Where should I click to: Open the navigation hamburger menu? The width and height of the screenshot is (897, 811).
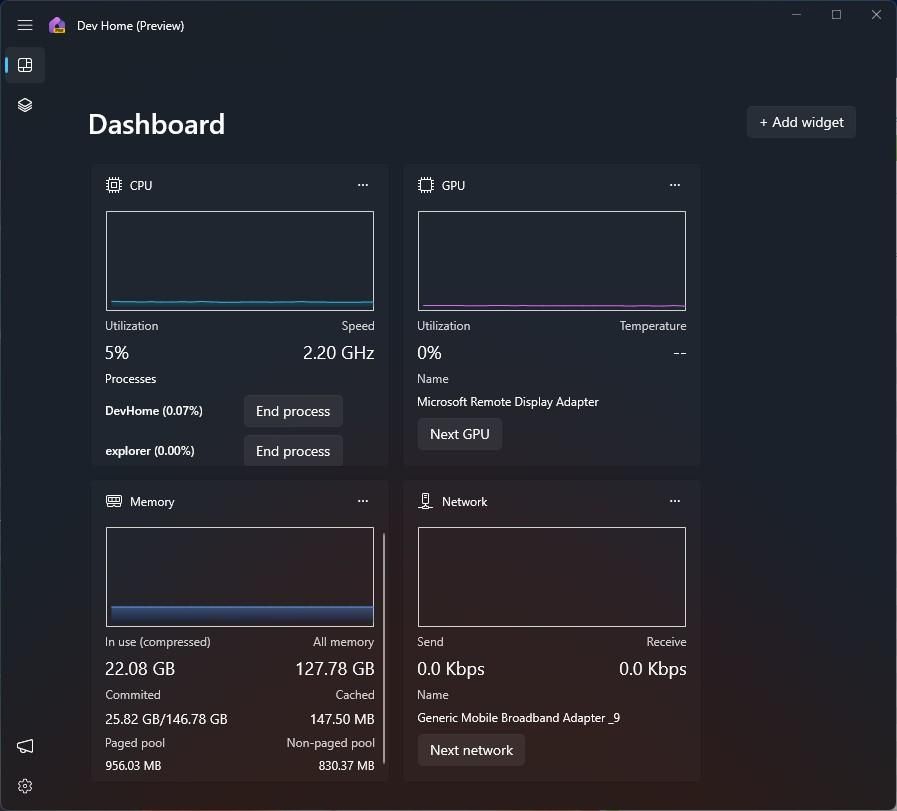click(25, 25)
